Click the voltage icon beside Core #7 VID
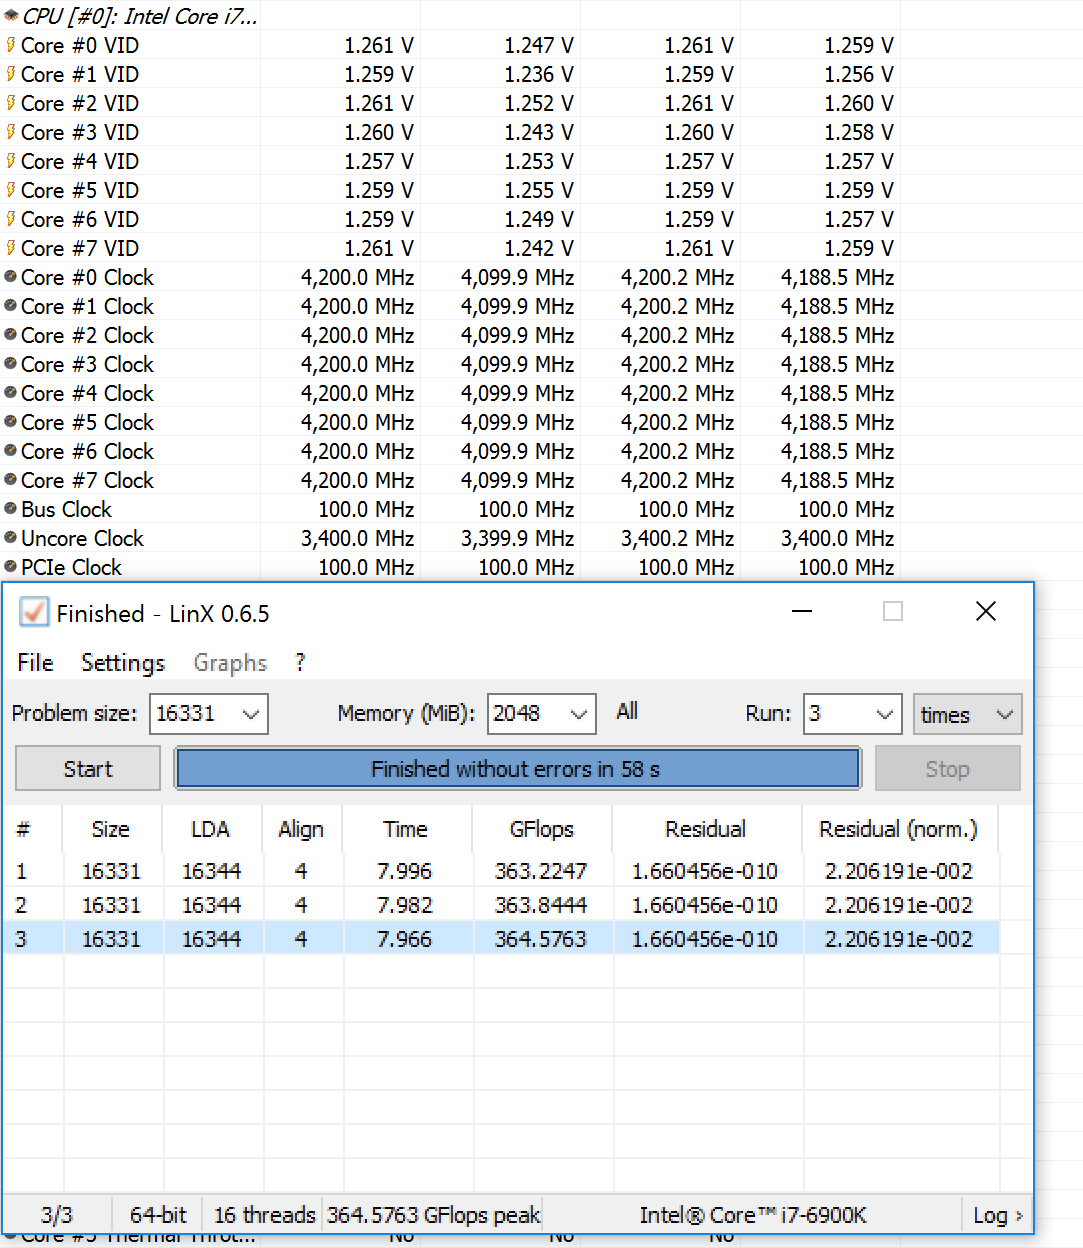Screen dimensions: 1083x1248 pos(11,248)
